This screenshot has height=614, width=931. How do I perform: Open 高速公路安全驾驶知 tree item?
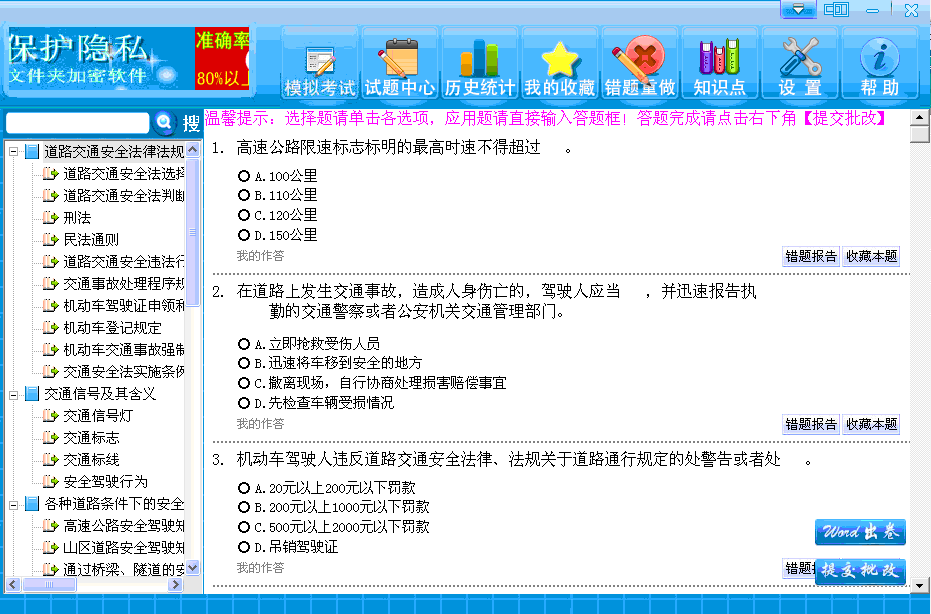tap(124, 526)
